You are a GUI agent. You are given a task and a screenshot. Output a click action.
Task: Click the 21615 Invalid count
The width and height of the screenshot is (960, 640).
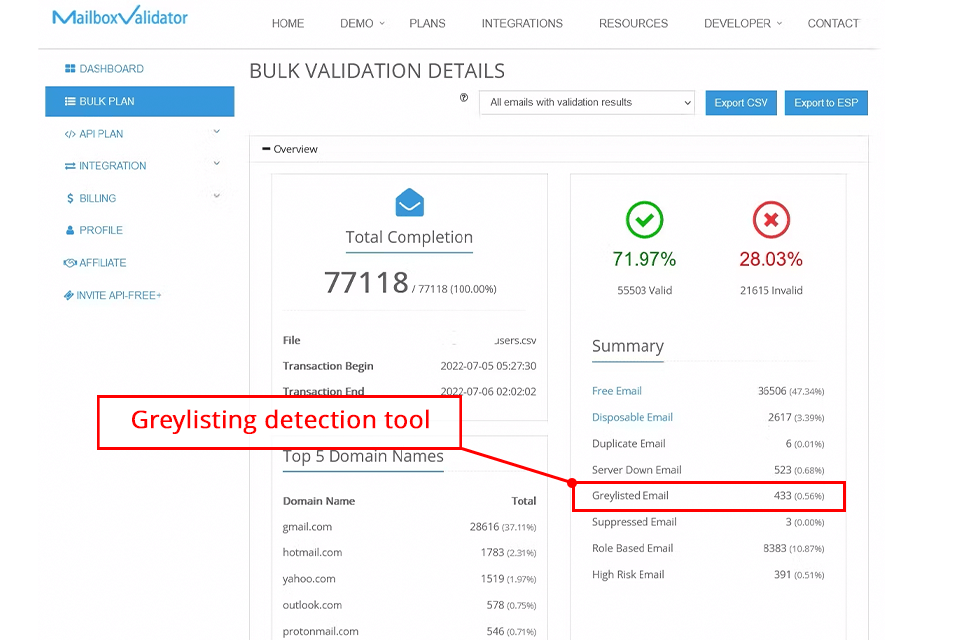point(771,290)
